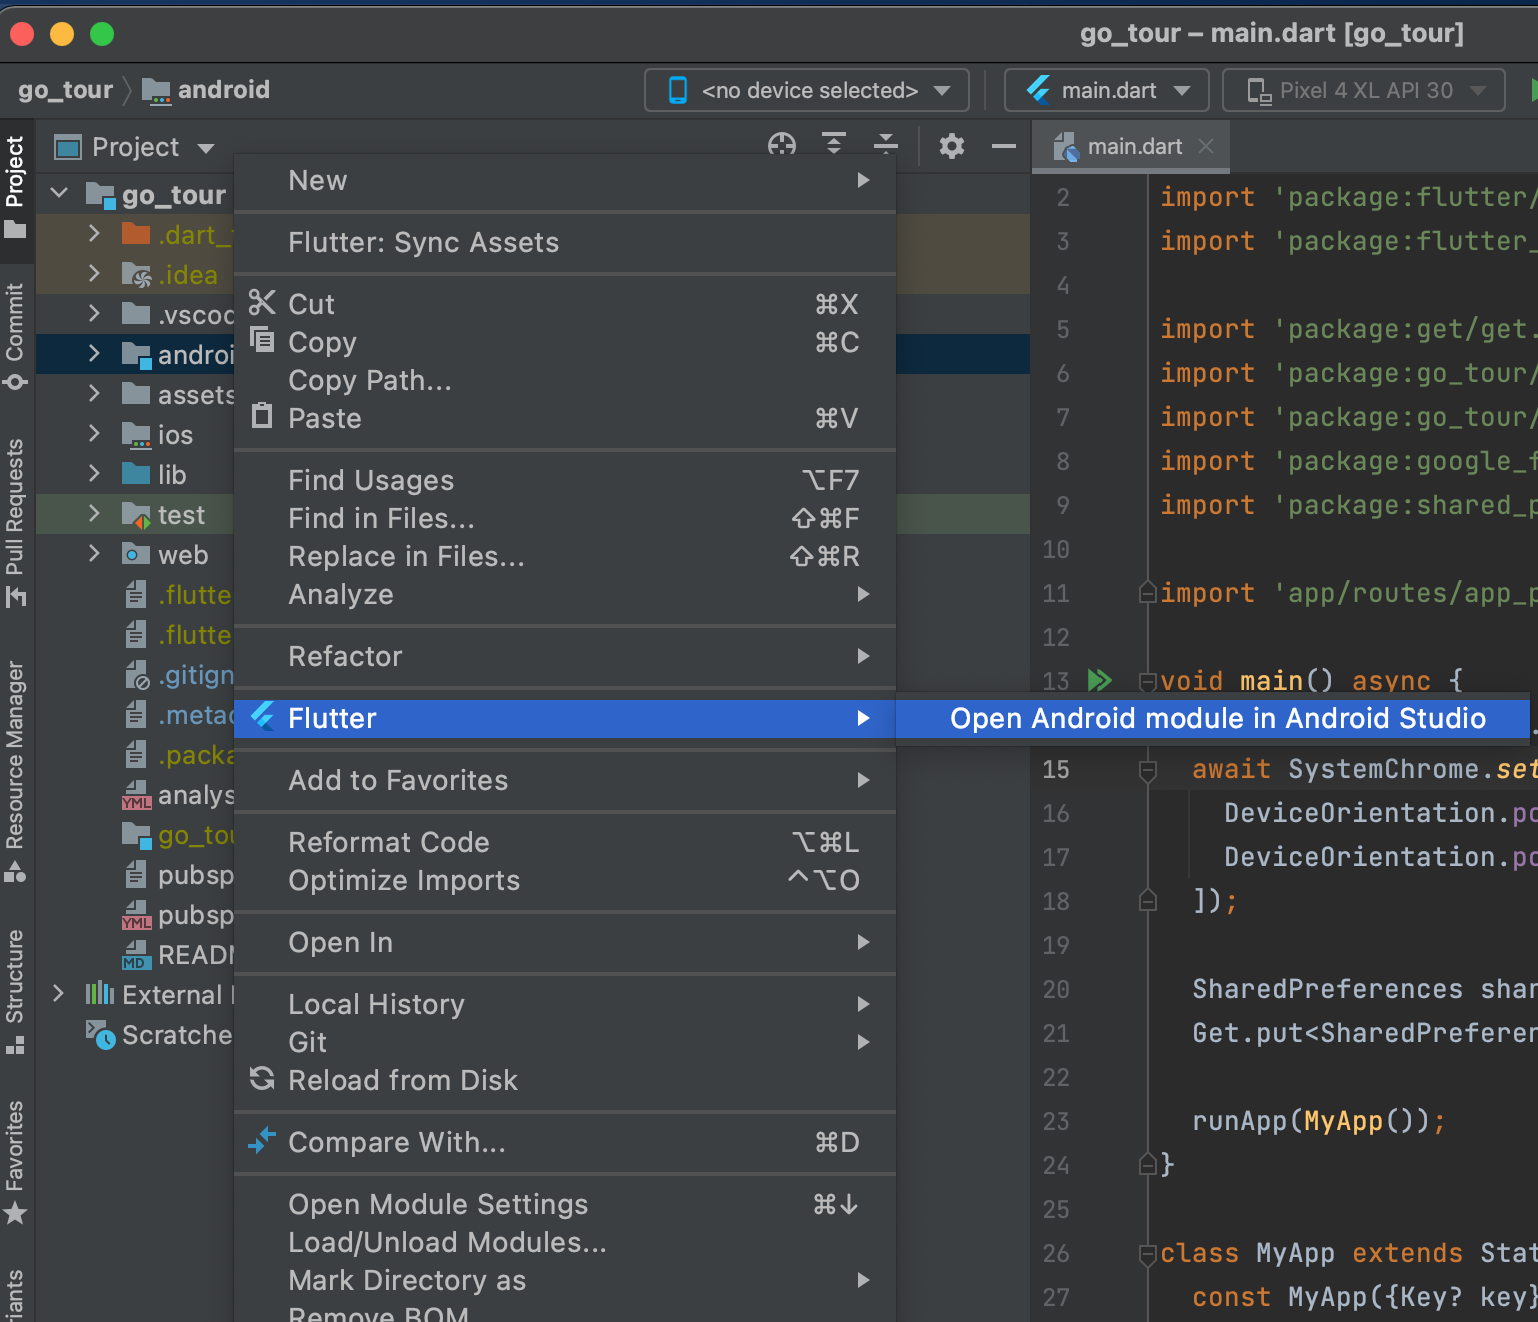The height and width of the screenshot is (1322, 1538).
Task: Expand the lib folder in project tree
Action: [94, 475]
